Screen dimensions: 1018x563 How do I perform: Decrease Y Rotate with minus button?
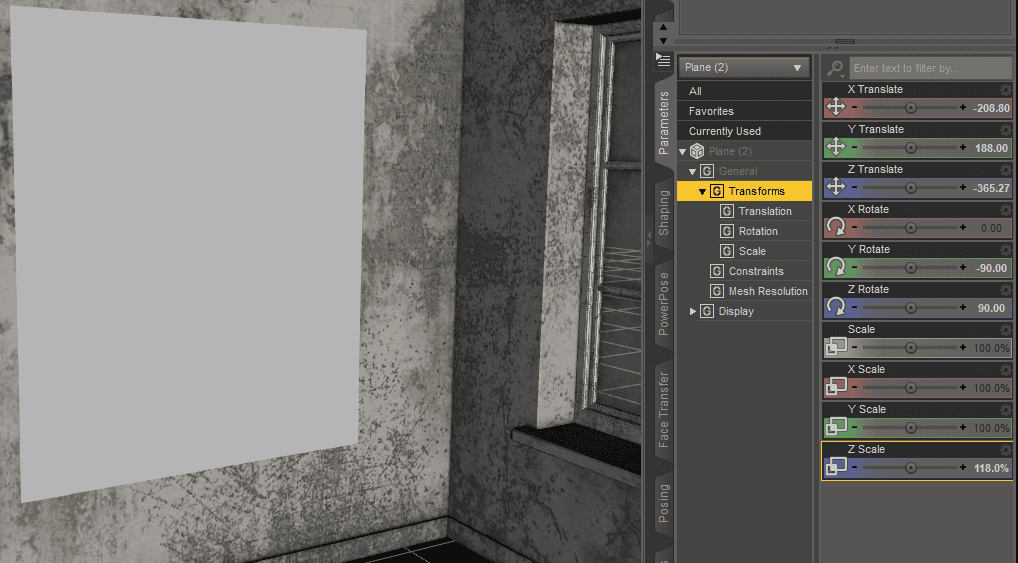tap(854, 268)
